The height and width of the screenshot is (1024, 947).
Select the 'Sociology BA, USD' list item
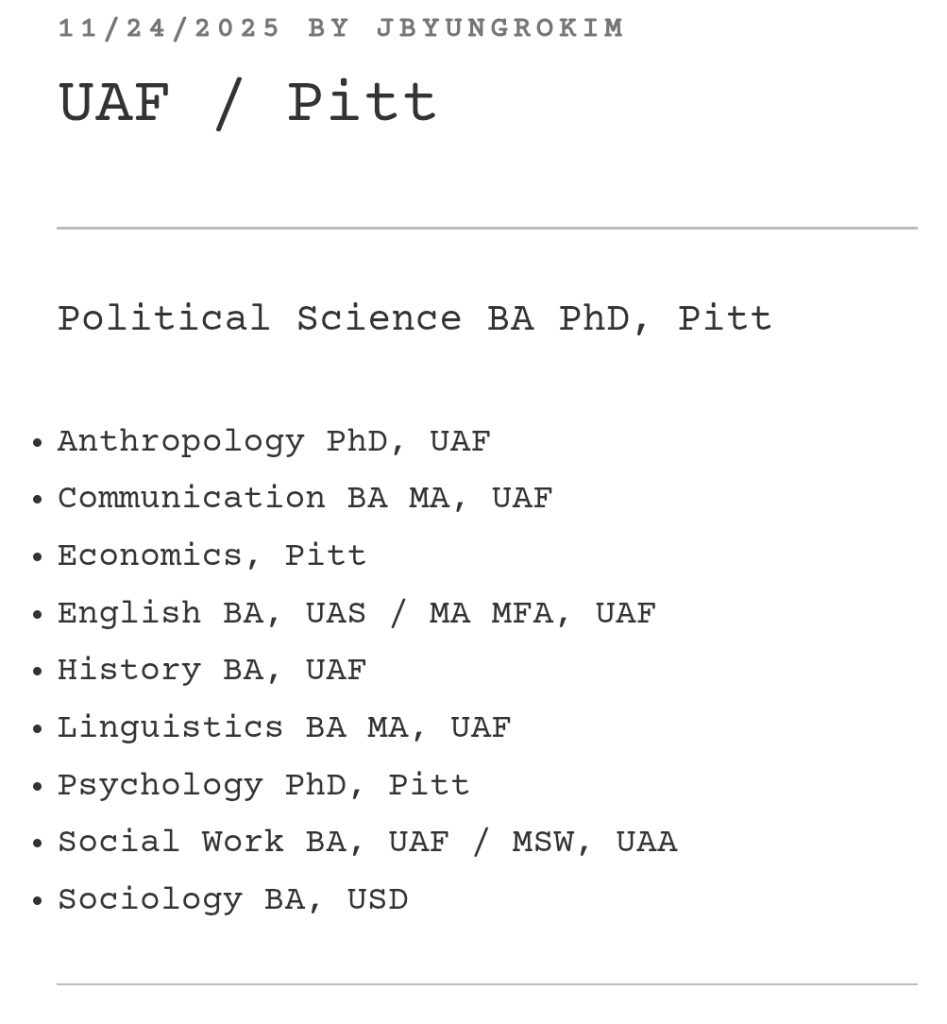(232, 899)
